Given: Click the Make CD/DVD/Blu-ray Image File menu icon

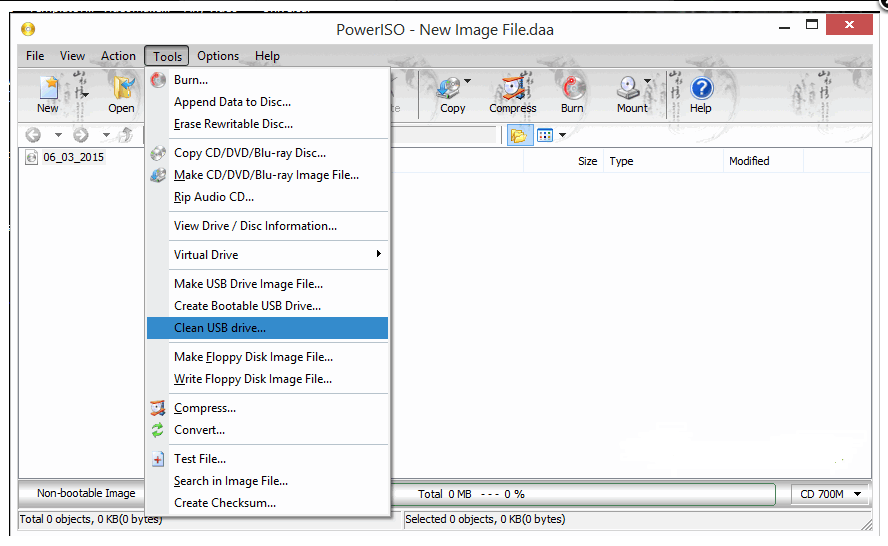Looking at the screenshot, I should [x=159, y=175].
